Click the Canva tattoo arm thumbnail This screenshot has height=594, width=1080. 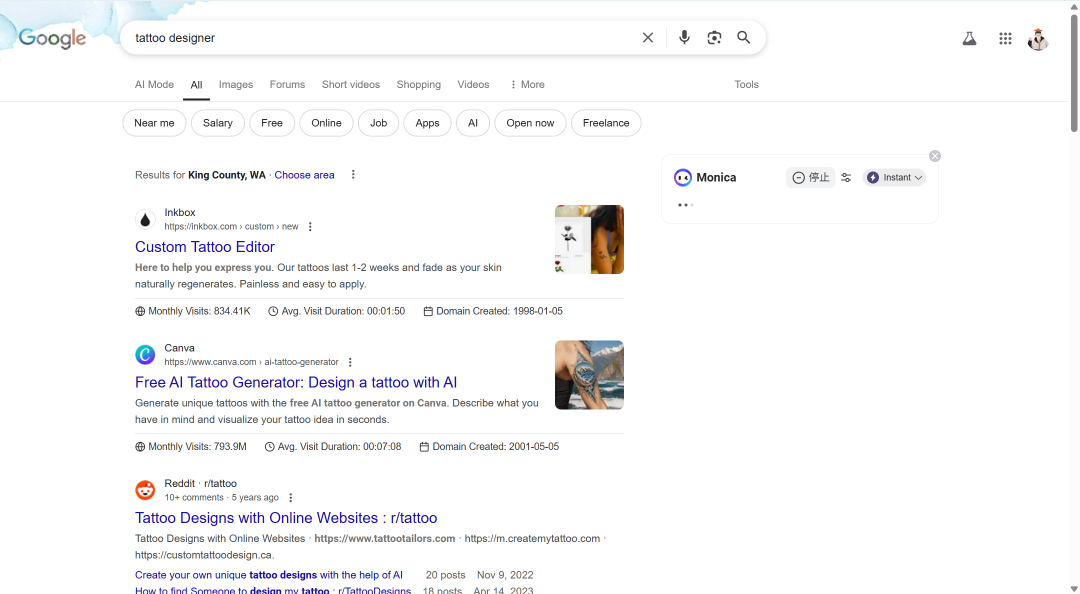tap(590, 375)
